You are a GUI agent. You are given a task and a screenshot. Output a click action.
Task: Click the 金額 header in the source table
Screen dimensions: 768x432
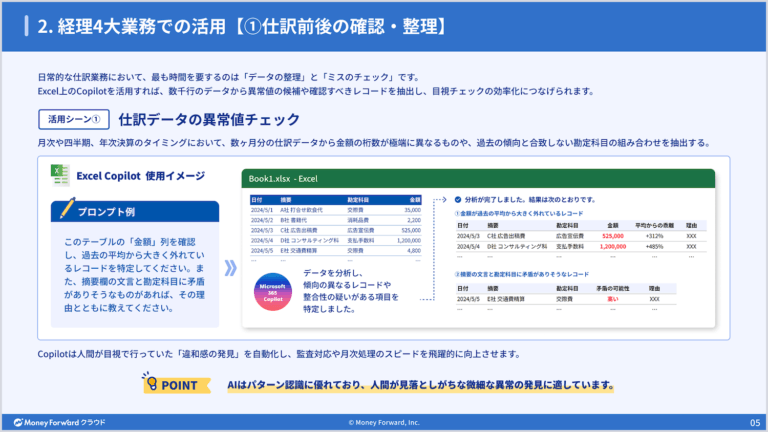[415, 200]
